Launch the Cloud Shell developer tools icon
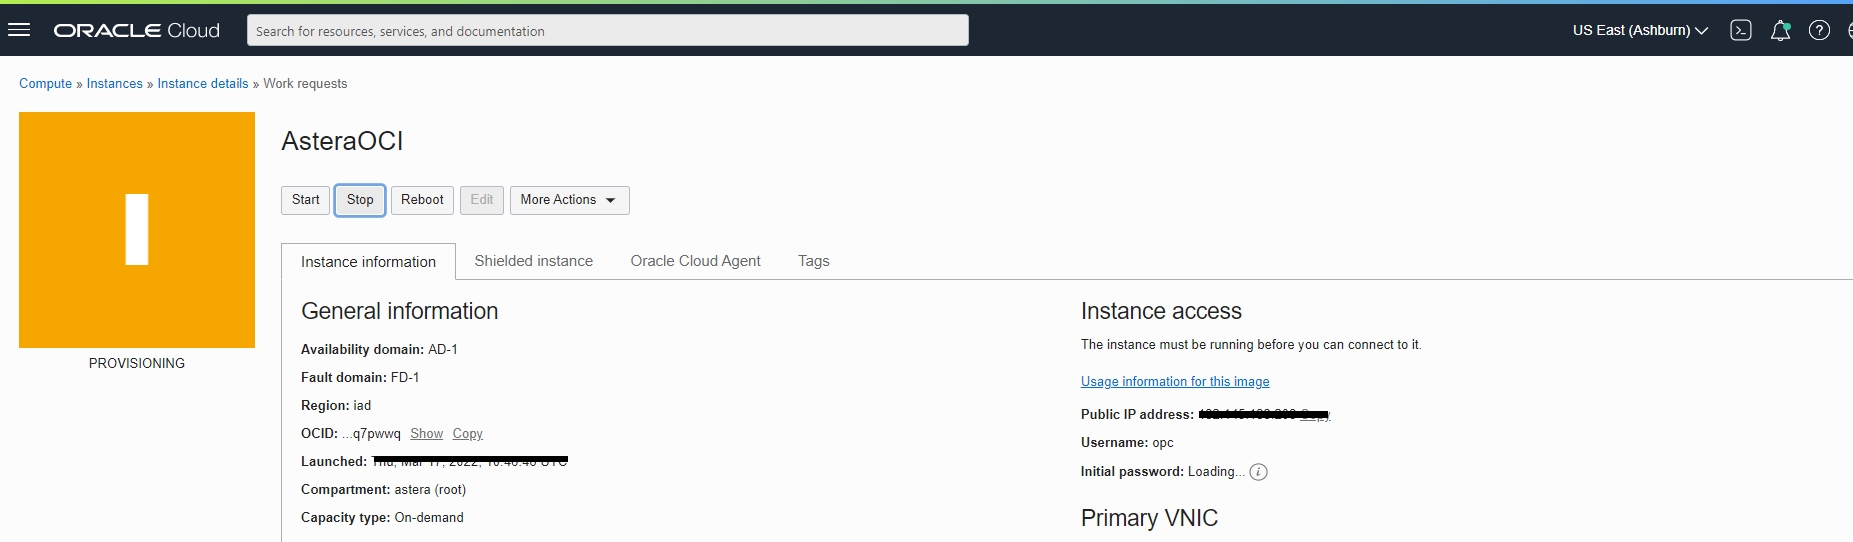 (1741, 30)
